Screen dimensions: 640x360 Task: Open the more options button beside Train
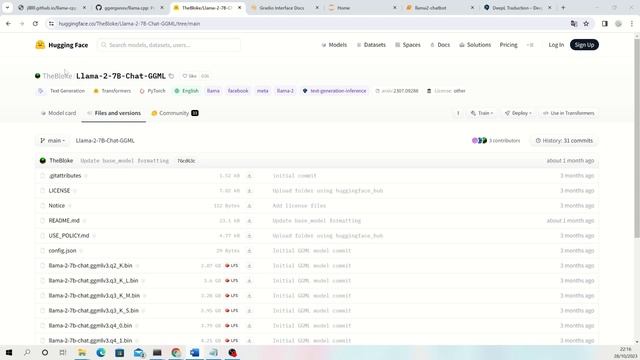click(458, 113)
